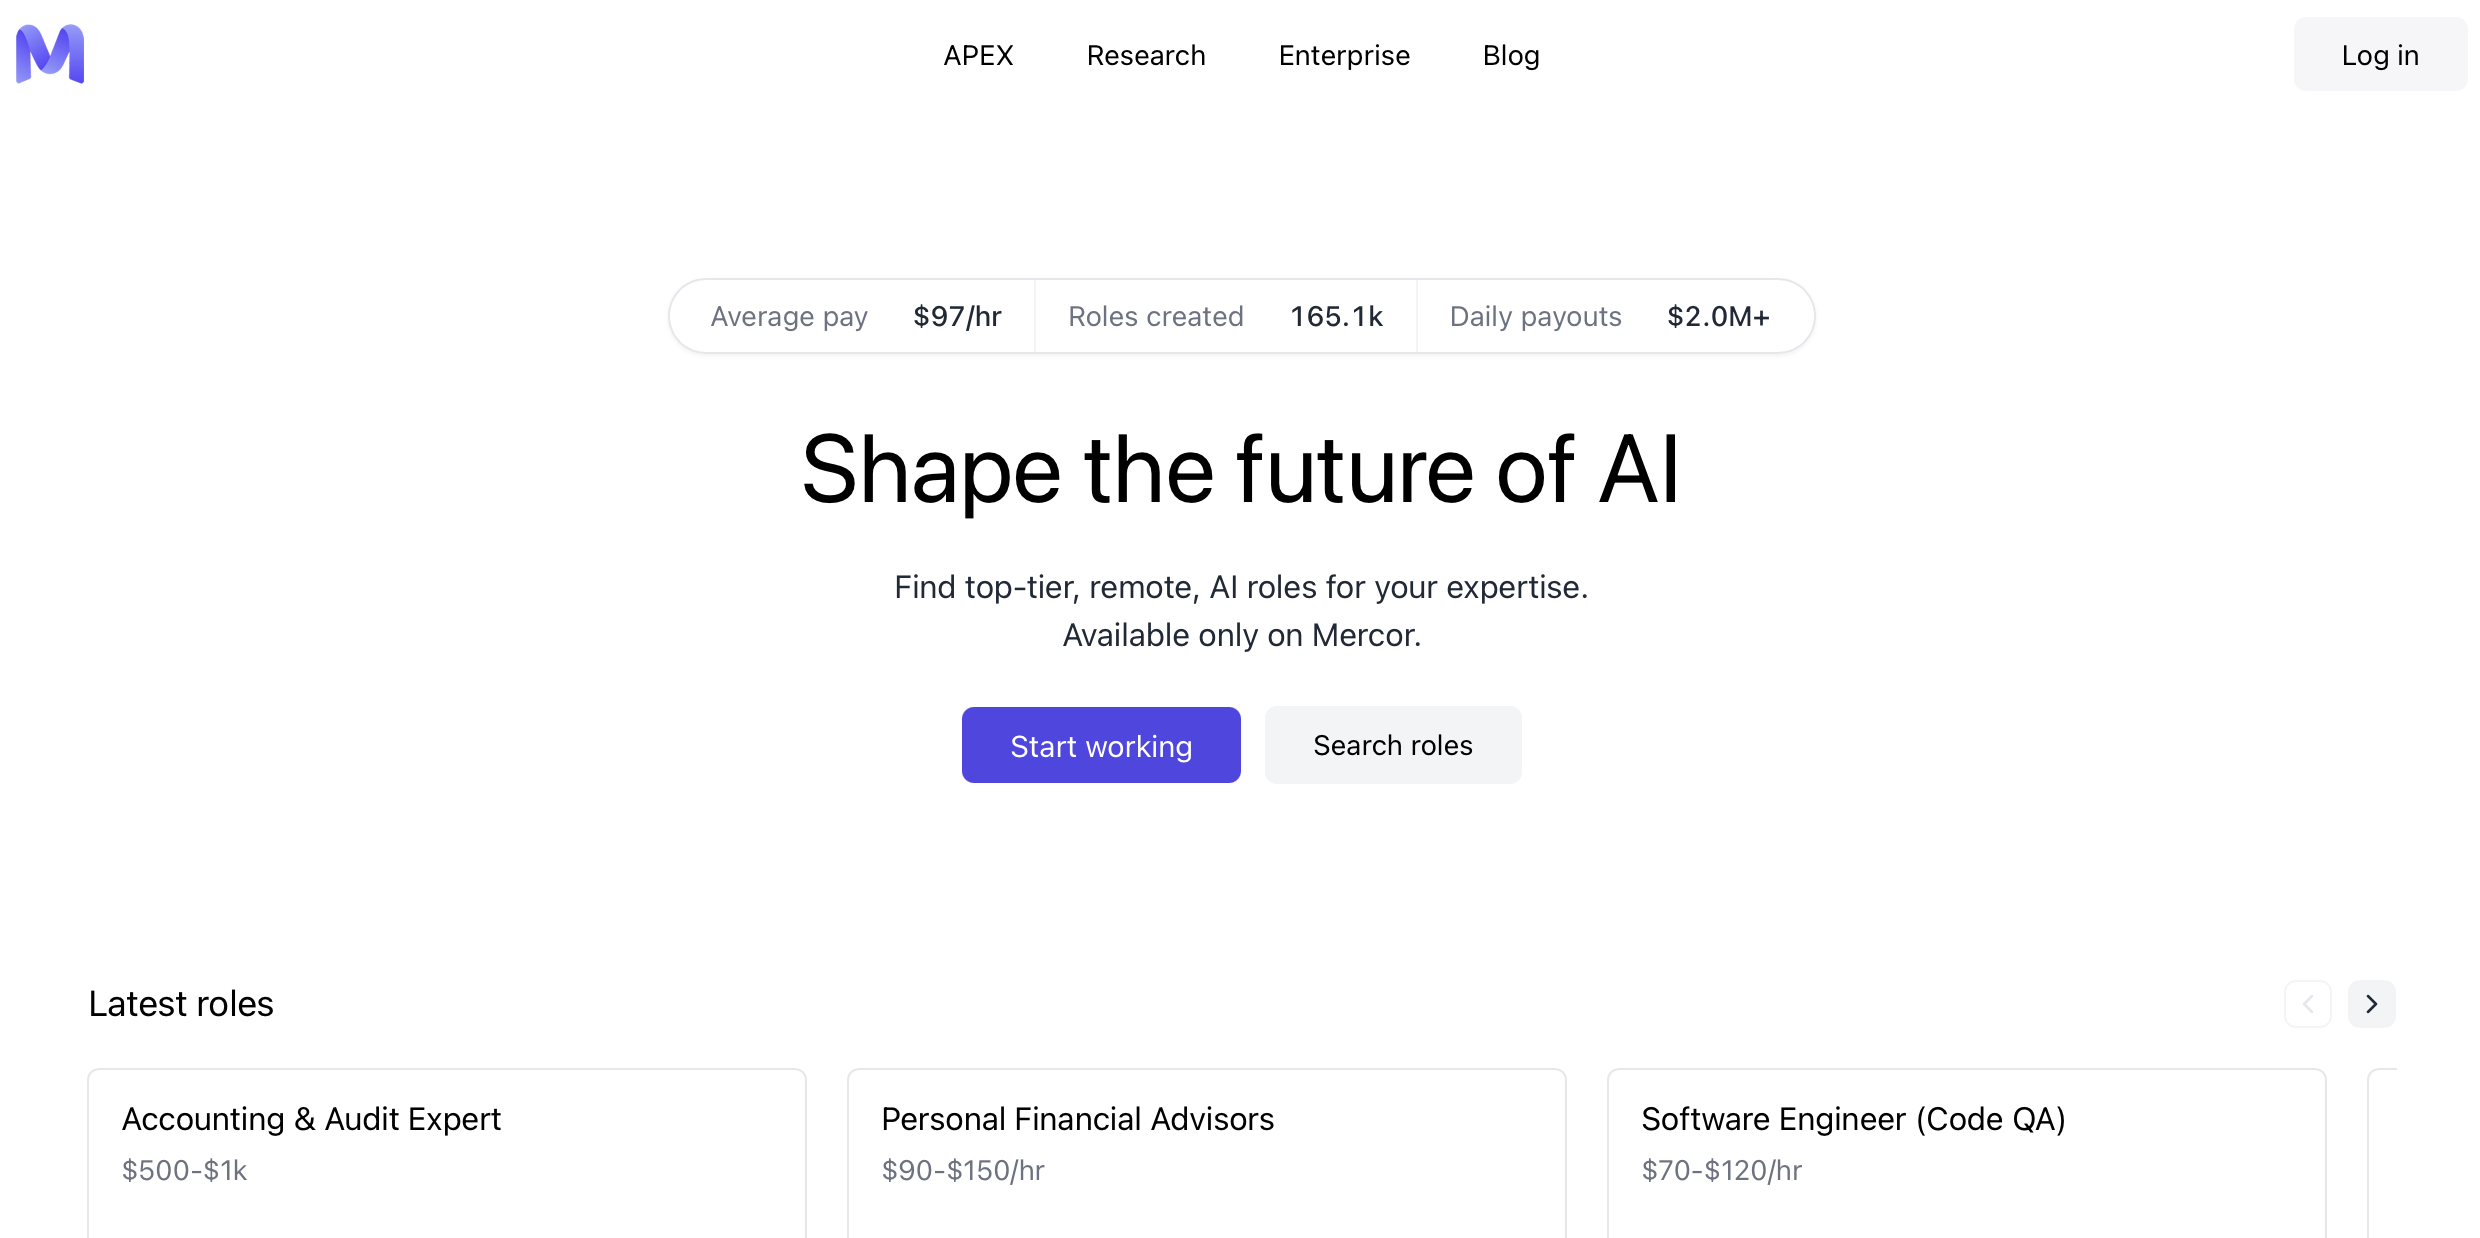Image resolution: width=2480 pixels, height=1238 pixels.
Task: Click the "Available only on Mercor" subtitle
Action: pos(1241,635)
